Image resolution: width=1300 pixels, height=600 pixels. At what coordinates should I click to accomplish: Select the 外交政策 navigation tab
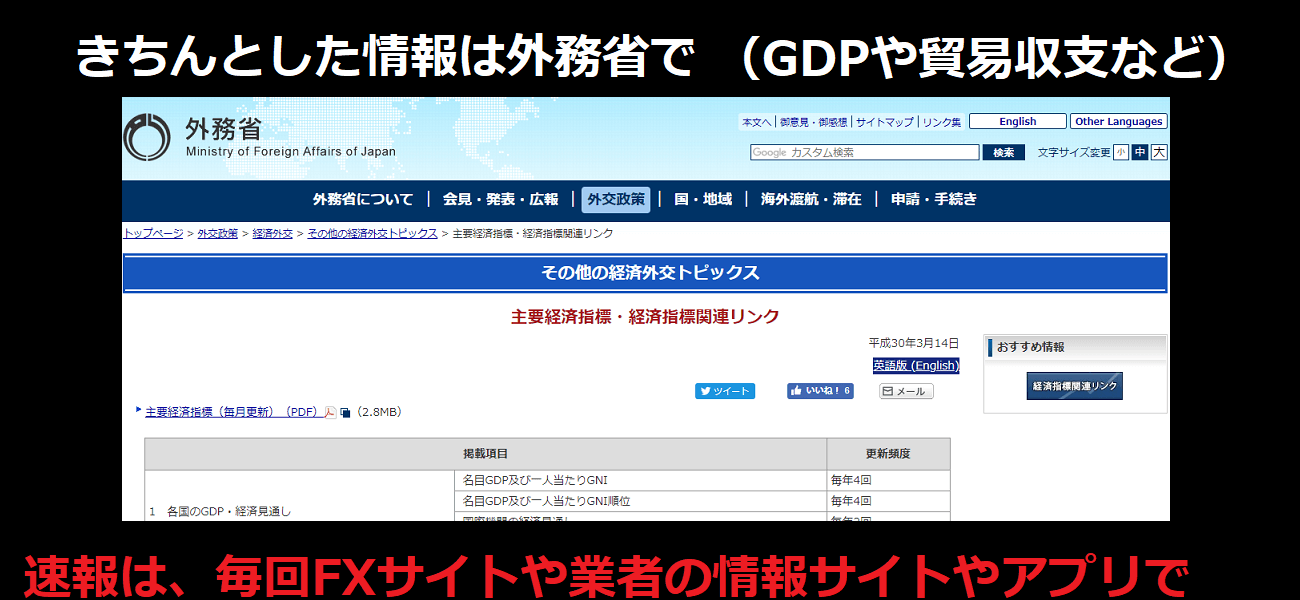tap(615, 199)
